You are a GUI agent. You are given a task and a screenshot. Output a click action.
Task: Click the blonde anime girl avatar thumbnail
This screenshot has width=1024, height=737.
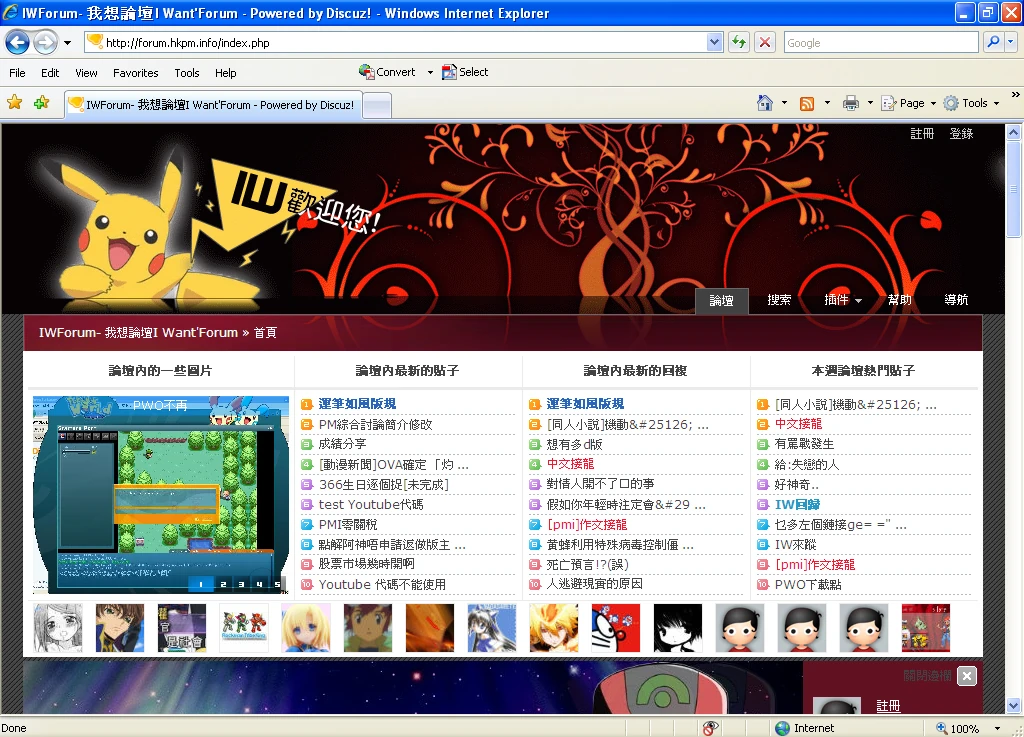(x=306, y=628)
